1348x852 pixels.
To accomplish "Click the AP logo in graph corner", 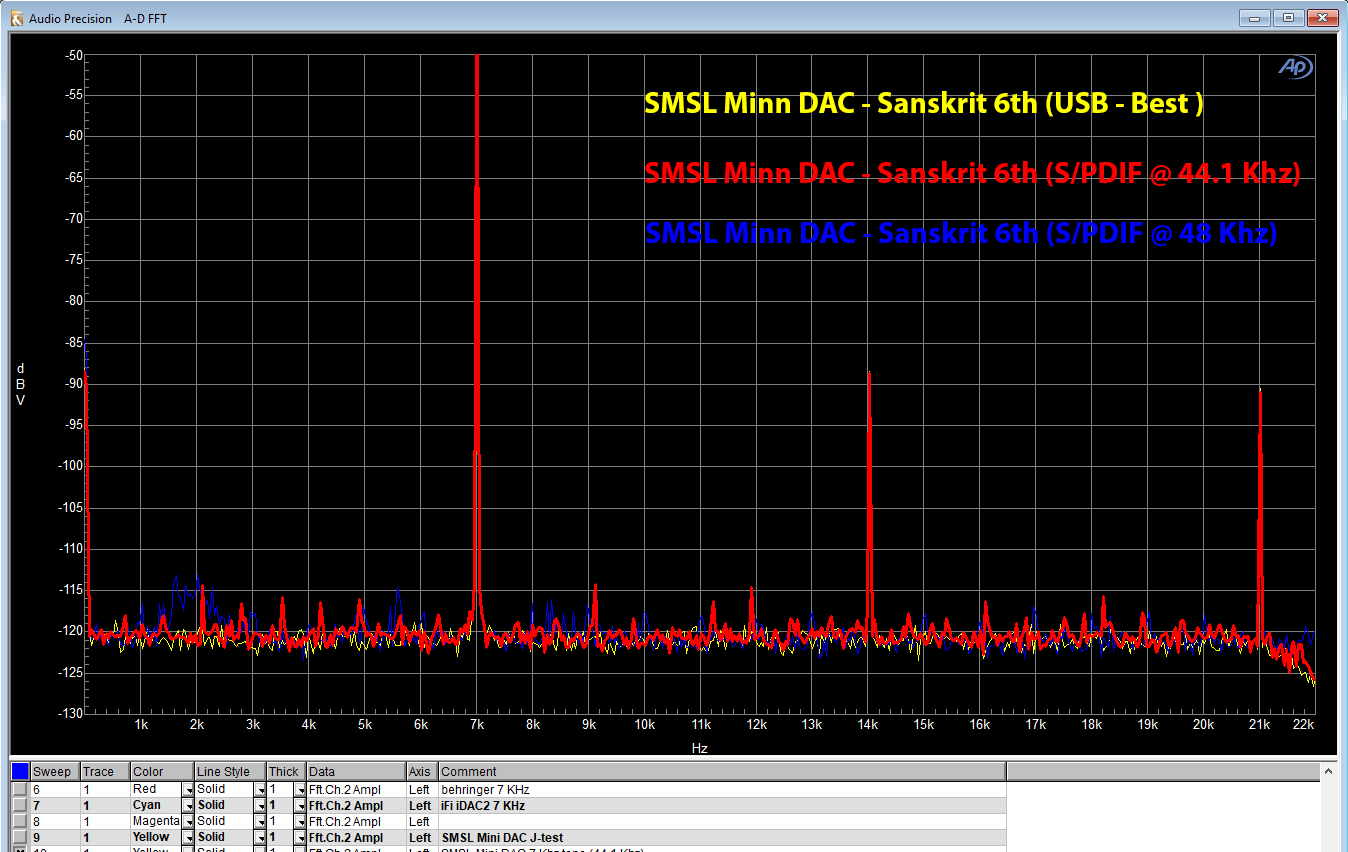I will pyautogui.click(x=1295, y=67).
